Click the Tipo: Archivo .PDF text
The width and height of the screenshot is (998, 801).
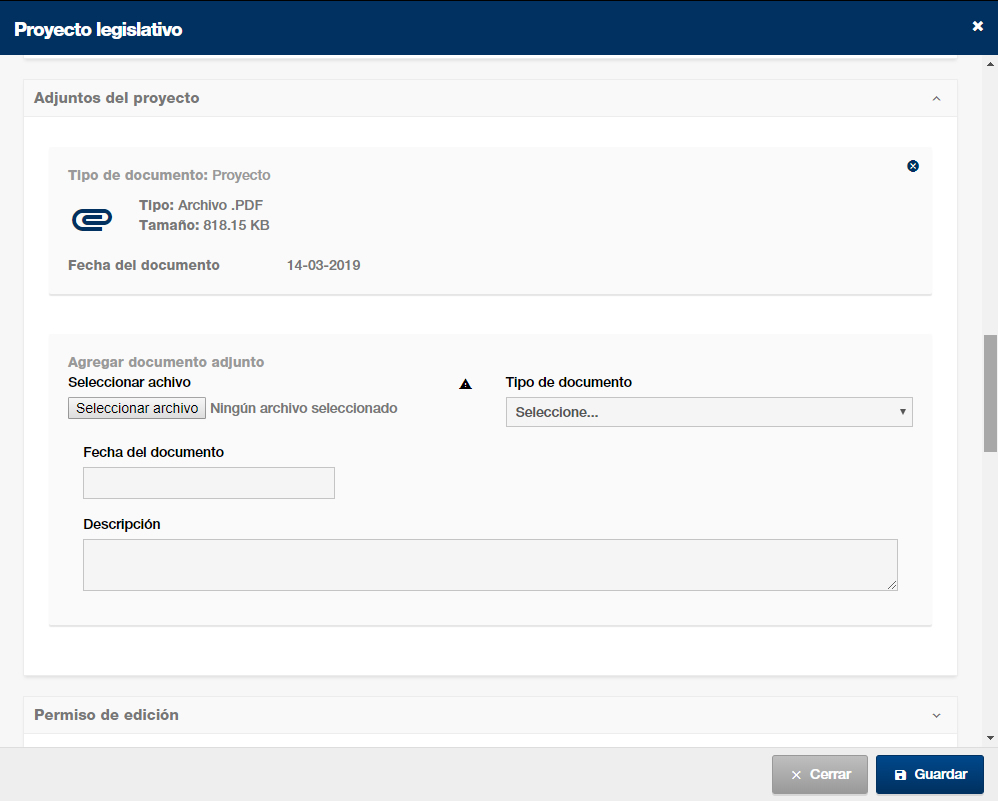pyautogui.click(x=201, y=205)
